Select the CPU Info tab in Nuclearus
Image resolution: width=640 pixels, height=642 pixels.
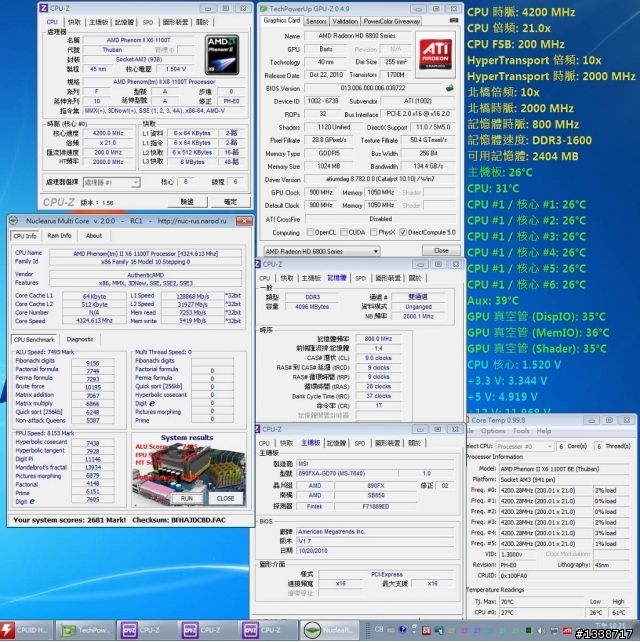(25, 236)
